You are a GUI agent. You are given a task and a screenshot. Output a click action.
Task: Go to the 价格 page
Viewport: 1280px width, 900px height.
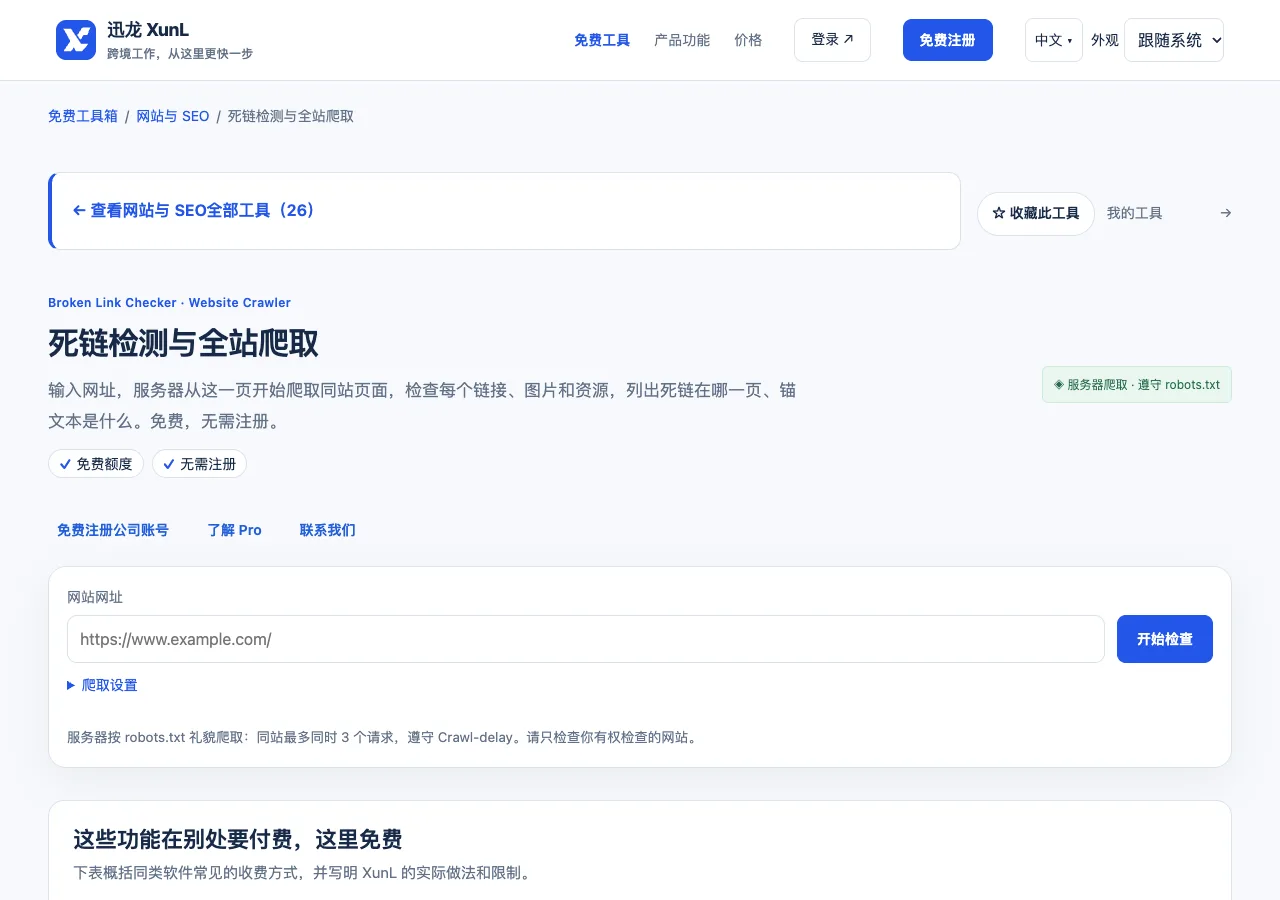coord(748,40)
